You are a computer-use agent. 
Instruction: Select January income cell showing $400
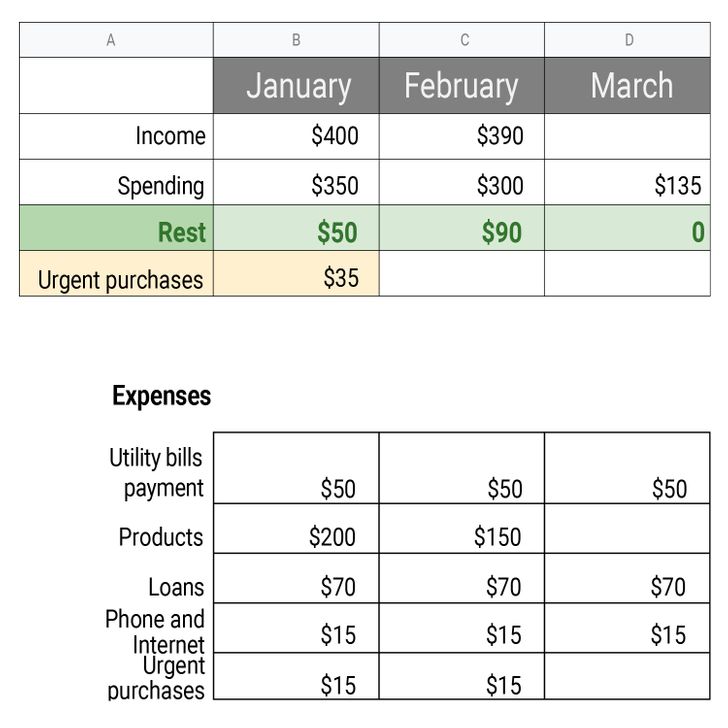click(296, 136)
